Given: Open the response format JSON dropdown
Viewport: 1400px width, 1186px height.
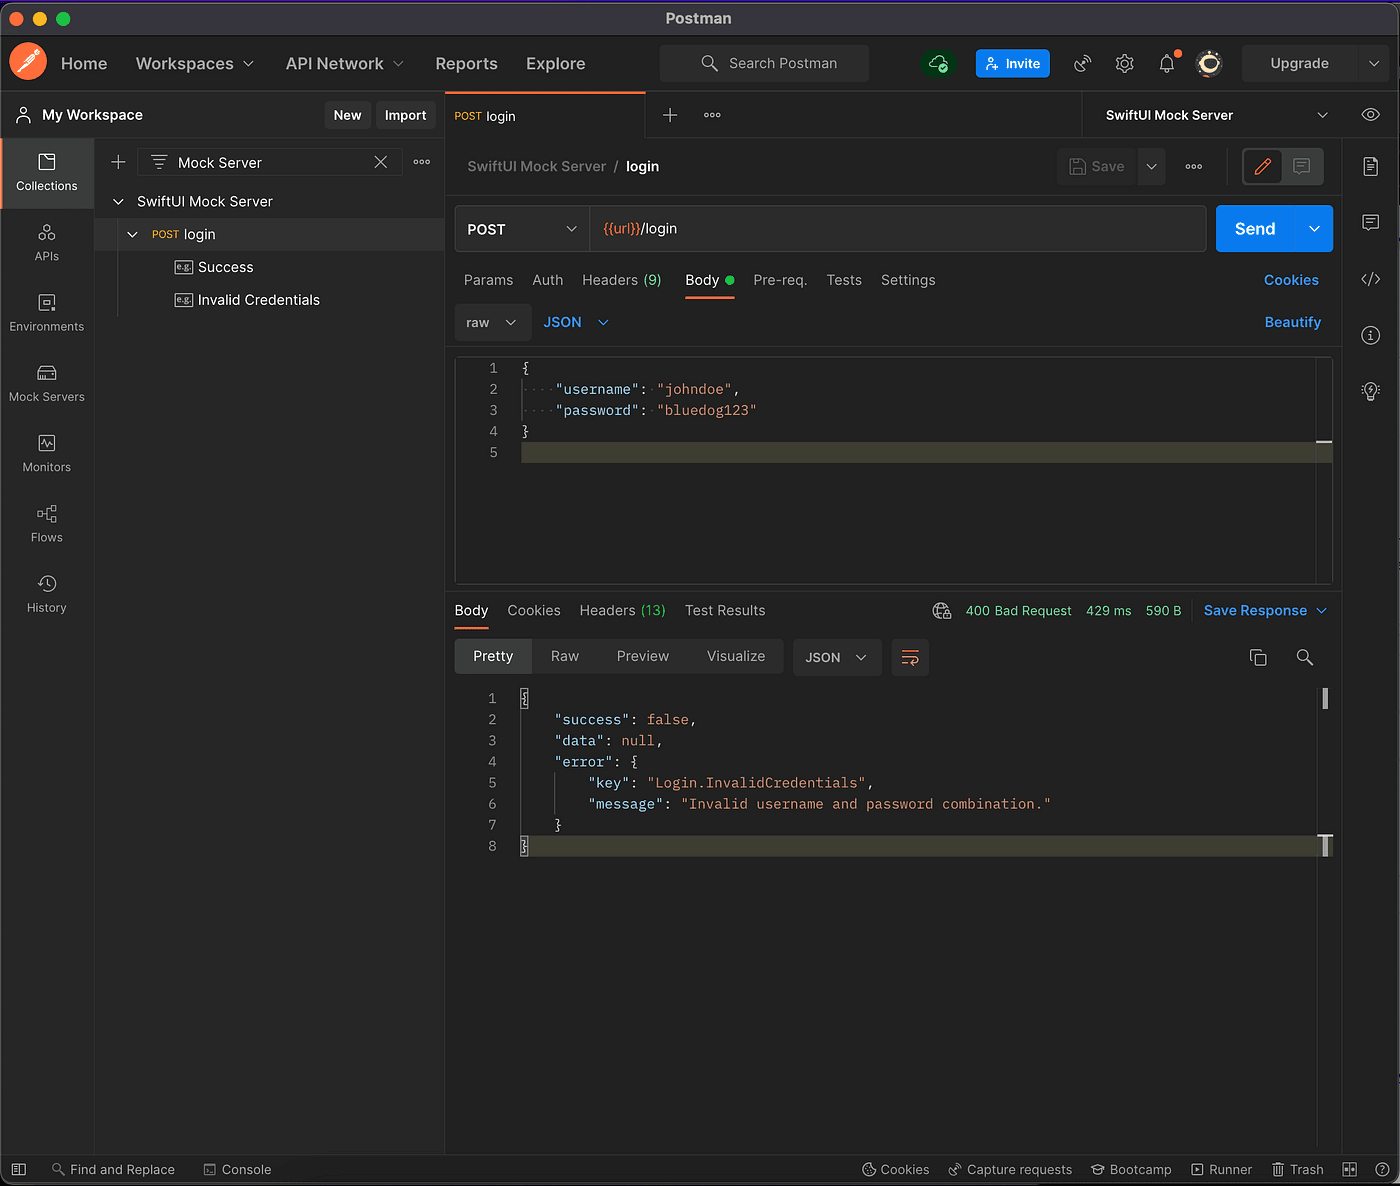Looking at the screenshot, I should click(837, 657).
